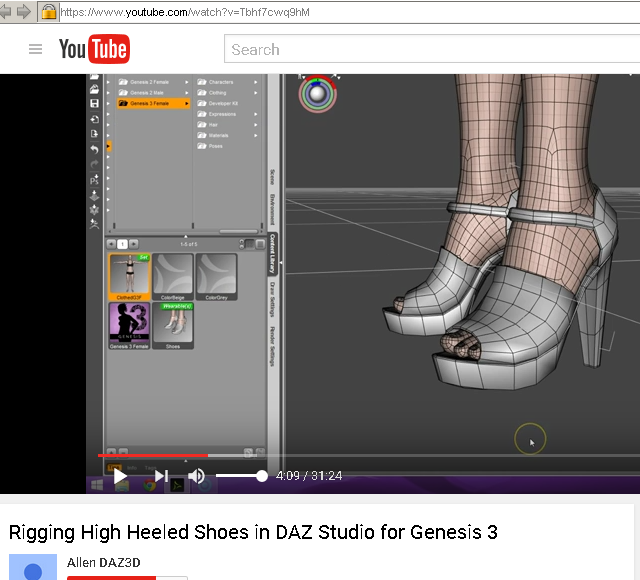Viewport: 640px width, 580px height.
Task: Expand arrow beside Materials folder
Action: [256, 135]
